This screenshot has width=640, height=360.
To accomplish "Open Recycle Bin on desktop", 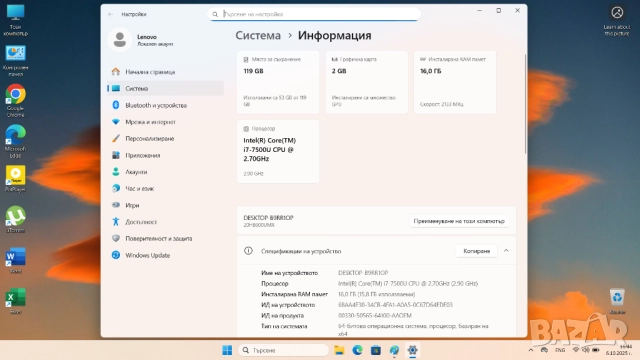I will [617, 301].
